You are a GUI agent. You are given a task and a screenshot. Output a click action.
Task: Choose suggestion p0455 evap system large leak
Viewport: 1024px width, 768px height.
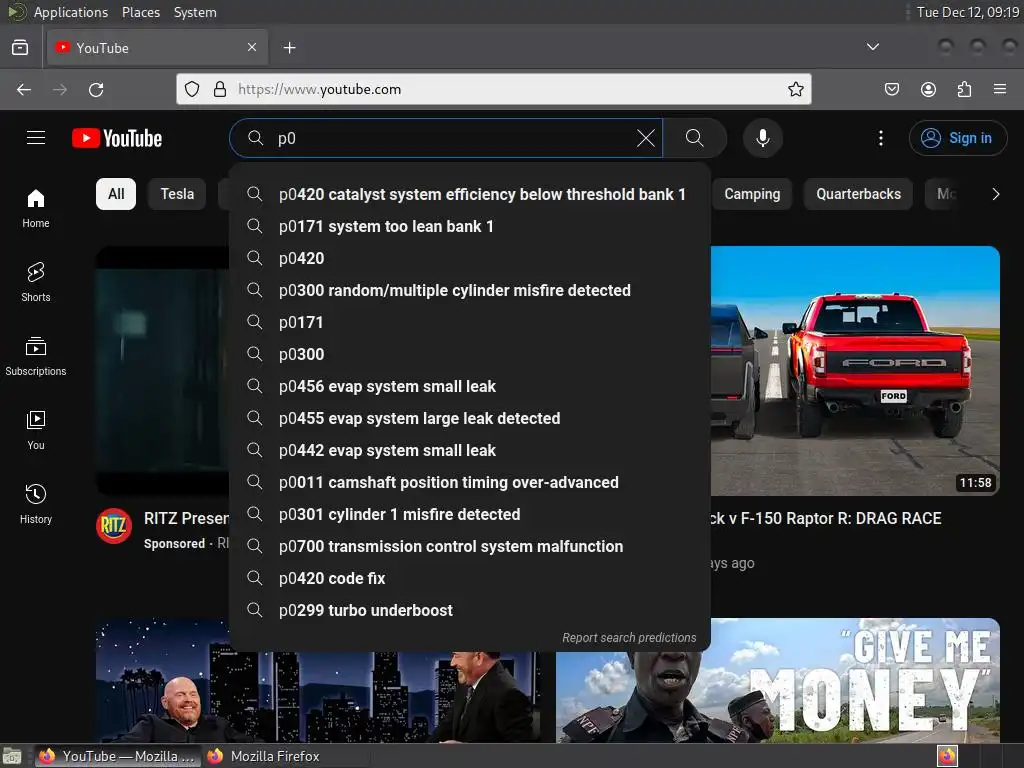470,418
